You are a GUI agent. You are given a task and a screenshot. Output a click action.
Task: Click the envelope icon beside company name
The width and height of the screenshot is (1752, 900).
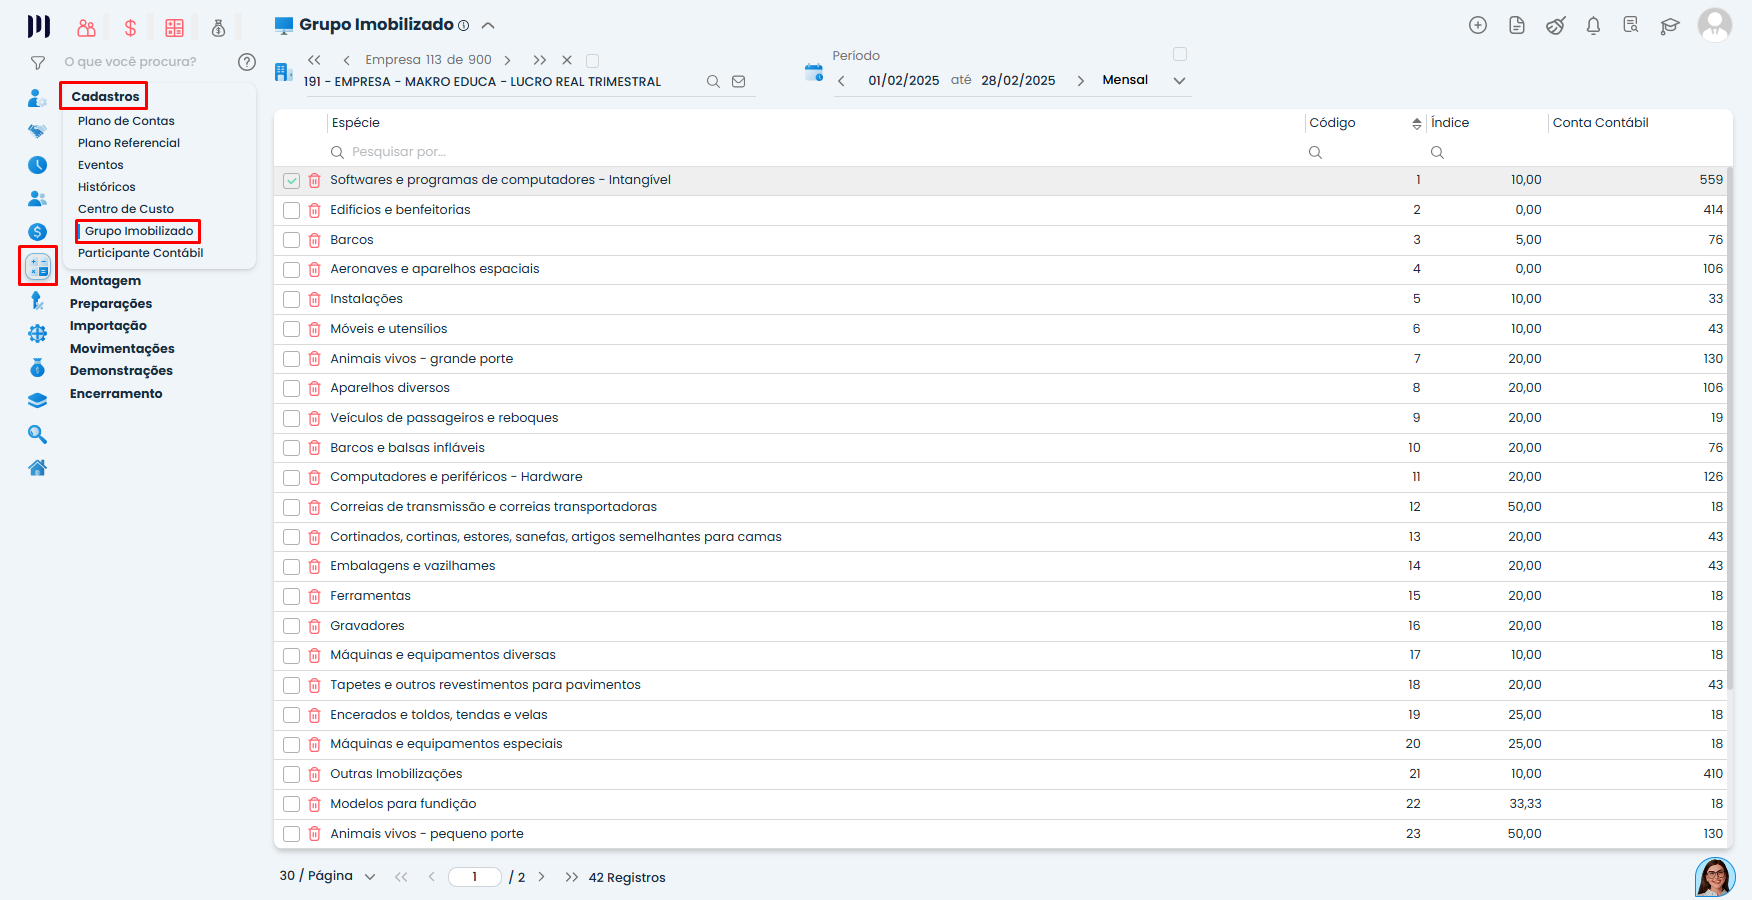coord(739,82)
